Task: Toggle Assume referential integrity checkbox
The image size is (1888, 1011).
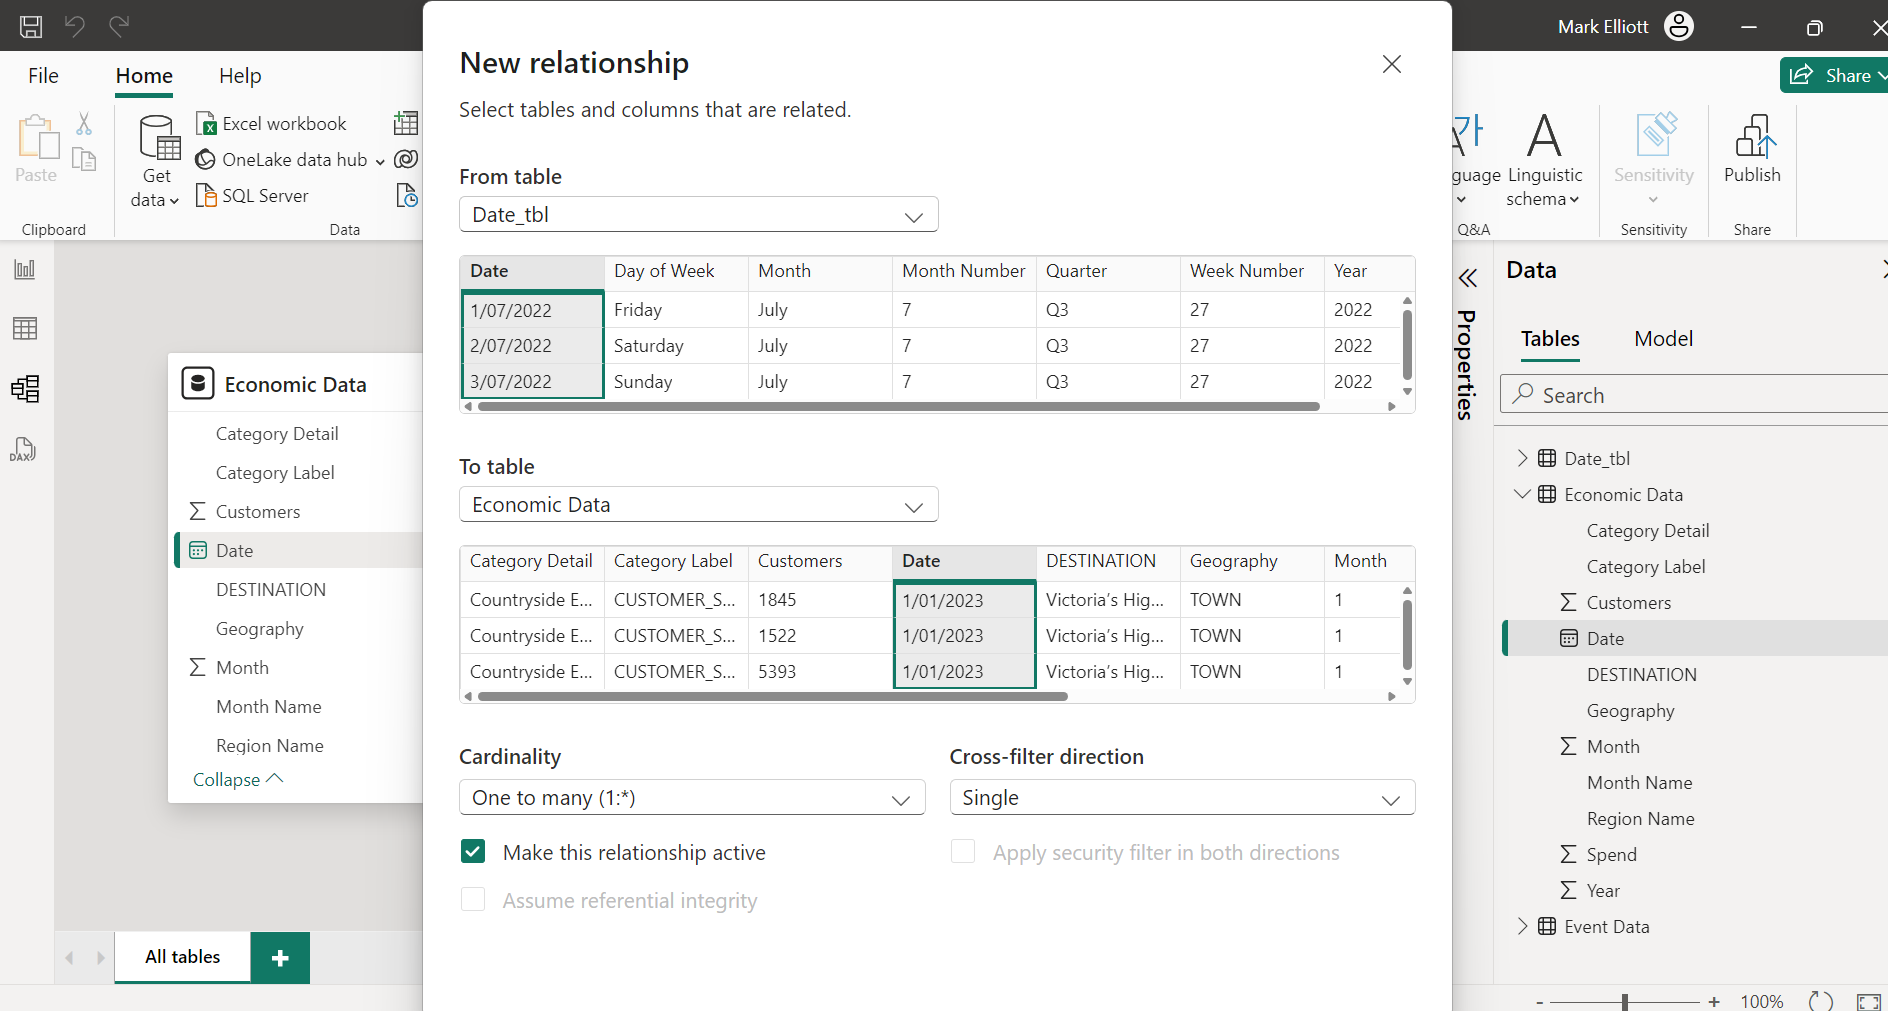Action: click(473, 899)
